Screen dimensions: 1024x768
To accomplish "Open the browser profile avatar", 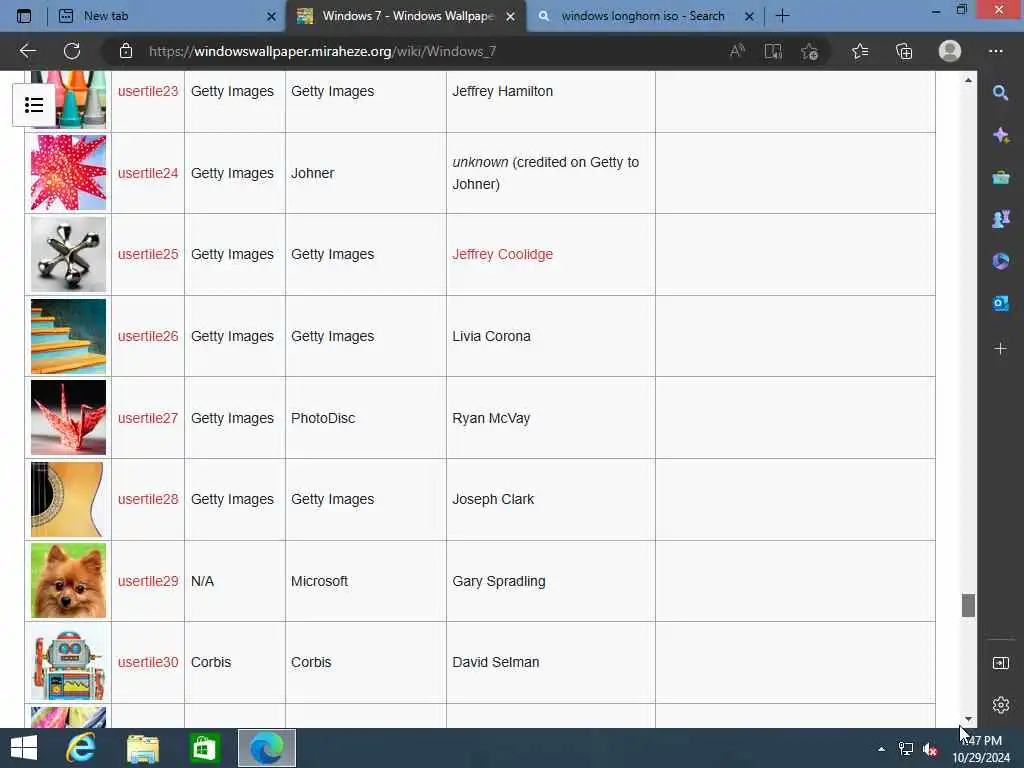I will (x=950, y=51).
